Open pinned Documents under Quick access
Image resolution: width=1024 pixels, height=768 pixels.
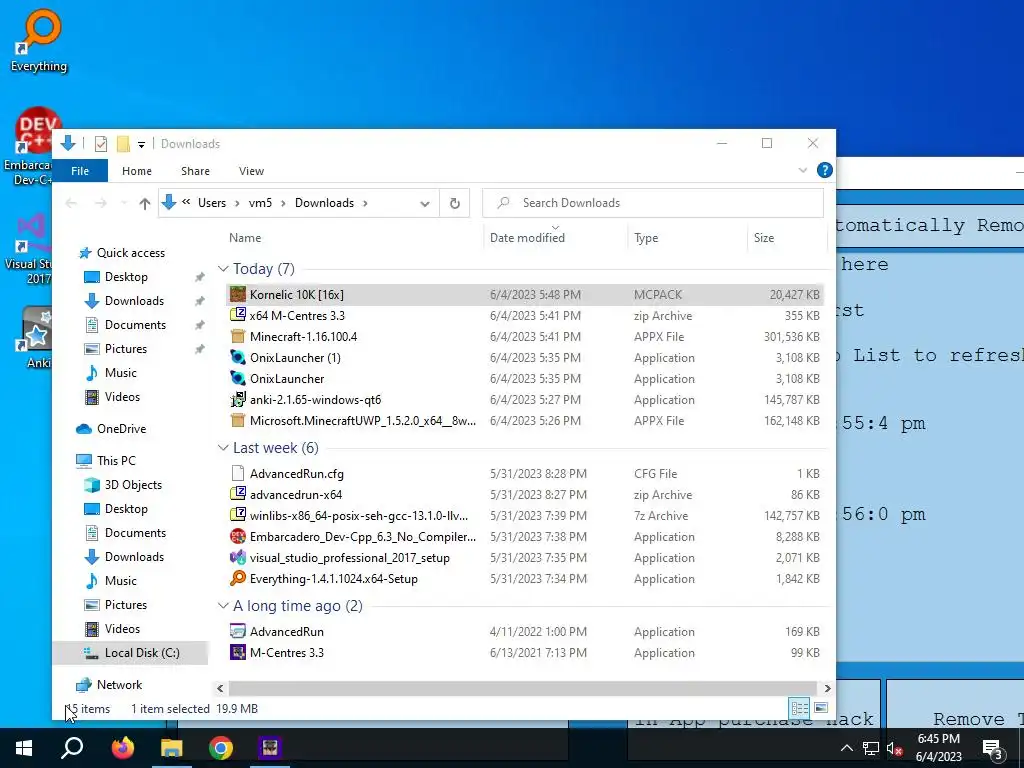coord(135,325)
